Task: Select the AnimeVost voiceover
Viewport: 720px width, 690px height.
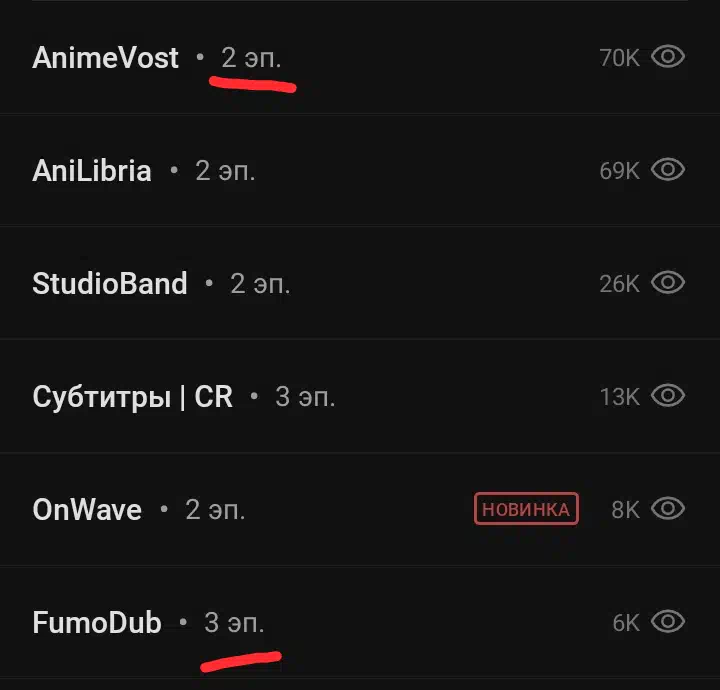Action: (360, 57)
